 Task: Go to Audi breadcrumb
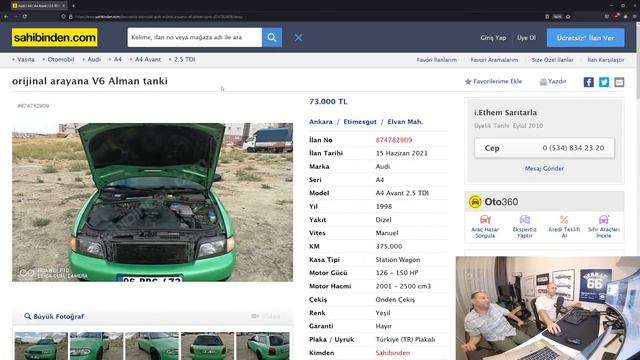click(94, 59)
